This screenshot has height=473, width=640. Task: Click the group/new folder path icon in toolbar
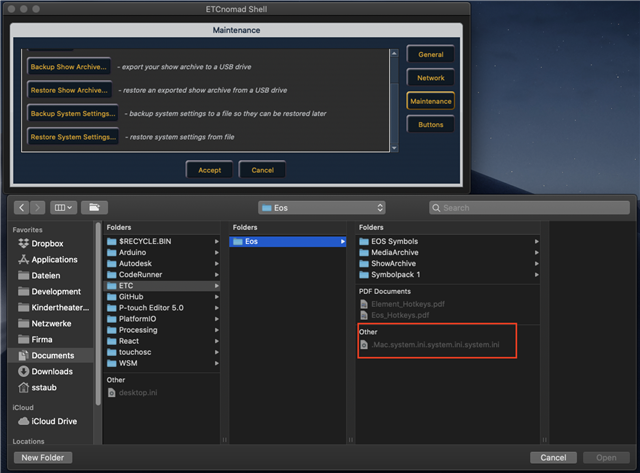click(x=94, y=208)
